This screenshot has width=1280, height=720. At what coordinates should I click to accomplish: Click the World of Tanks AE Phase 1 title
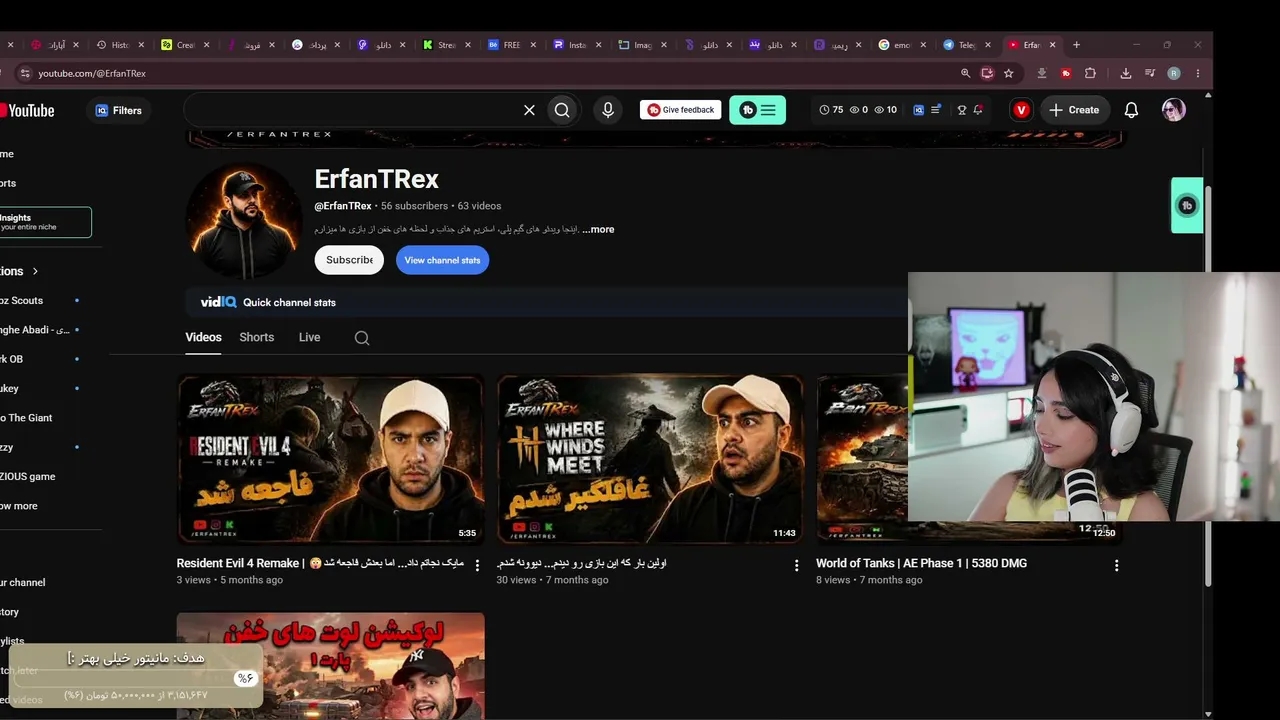921,563
